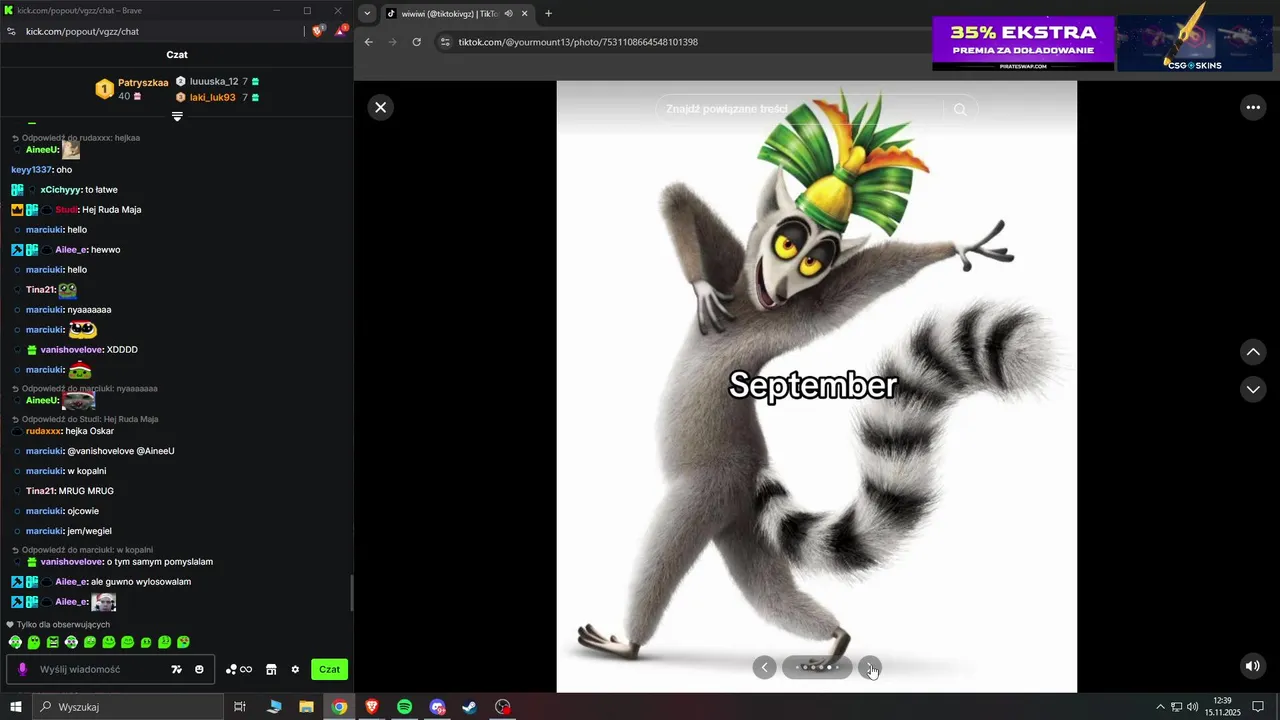Click the 'September' caption on the photo
The height and width of the screenshot is (720, 1280).
(813, 385)
